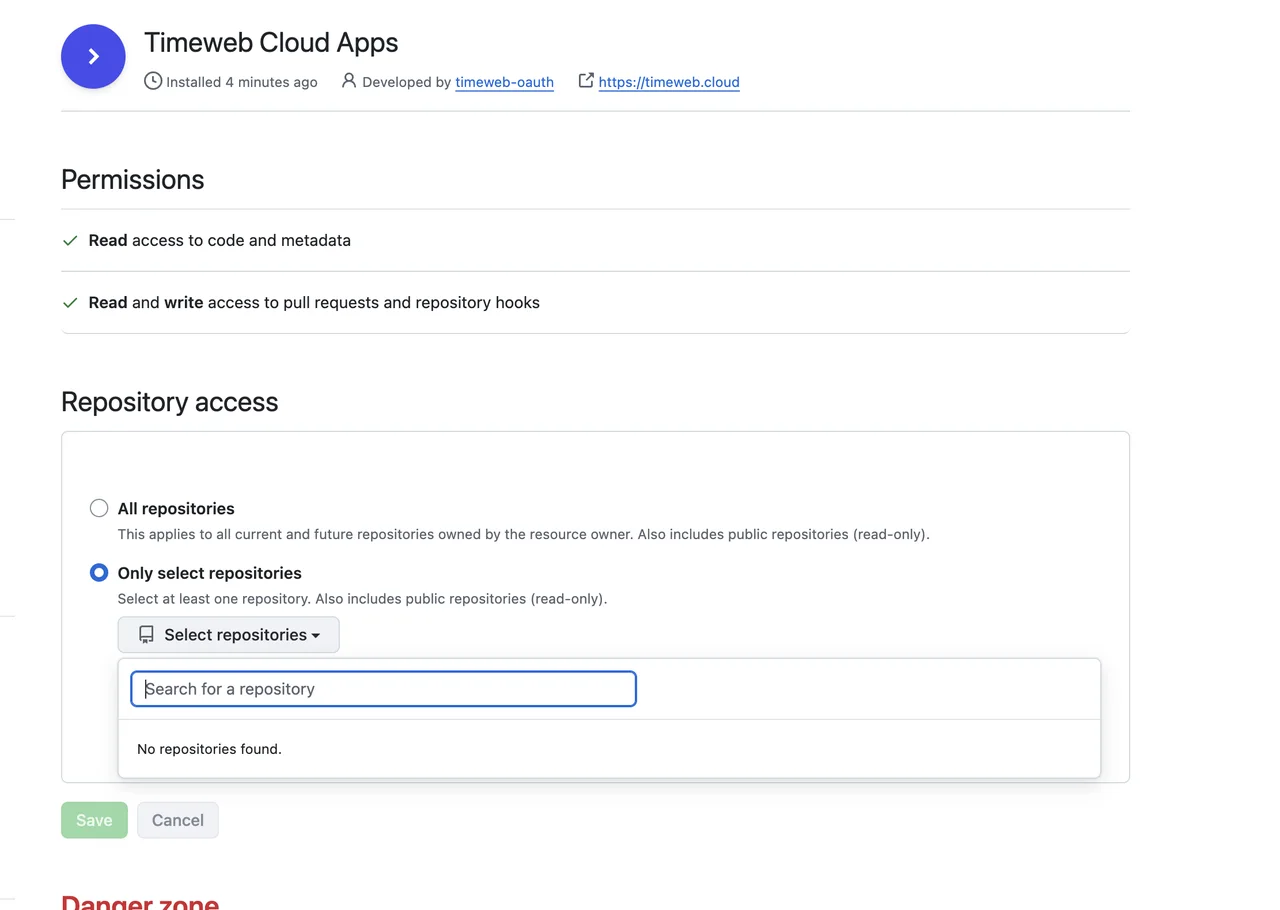
Task: Click the Timeweb Cloud Apps title
Action: coord(271,43)
